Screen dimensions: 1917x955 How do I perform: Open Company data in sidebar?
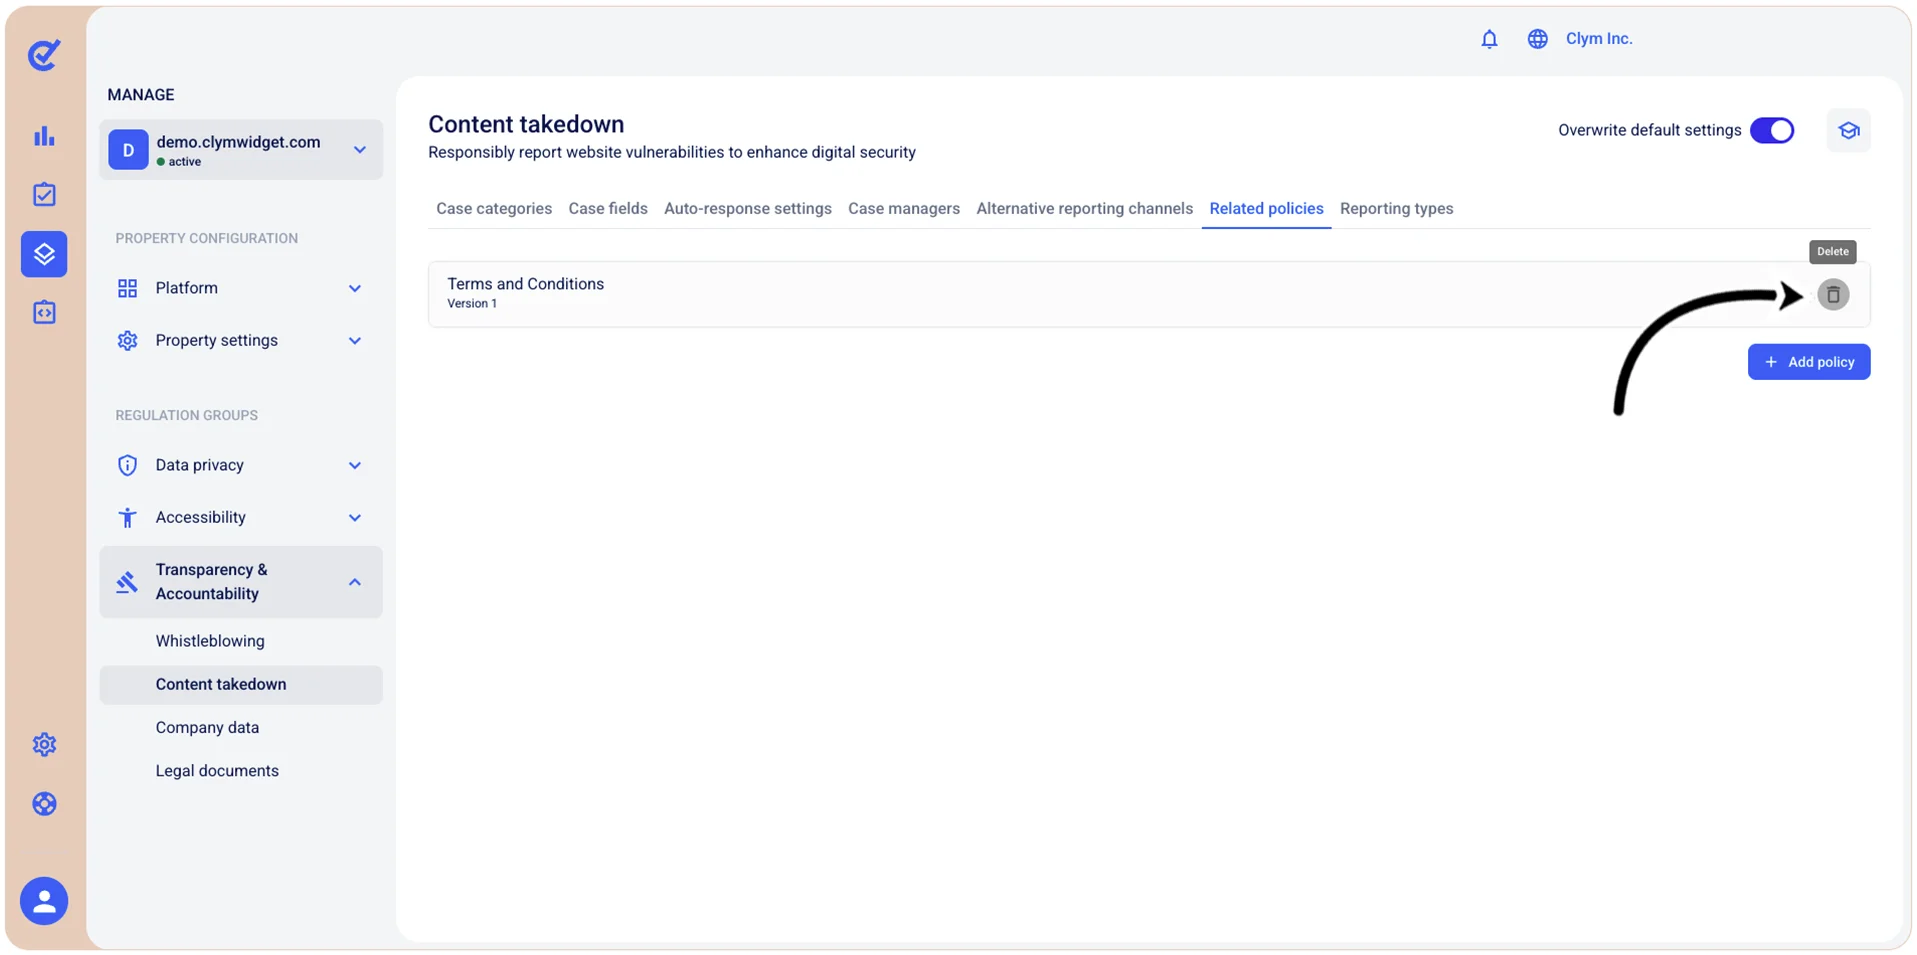(207, 728)
